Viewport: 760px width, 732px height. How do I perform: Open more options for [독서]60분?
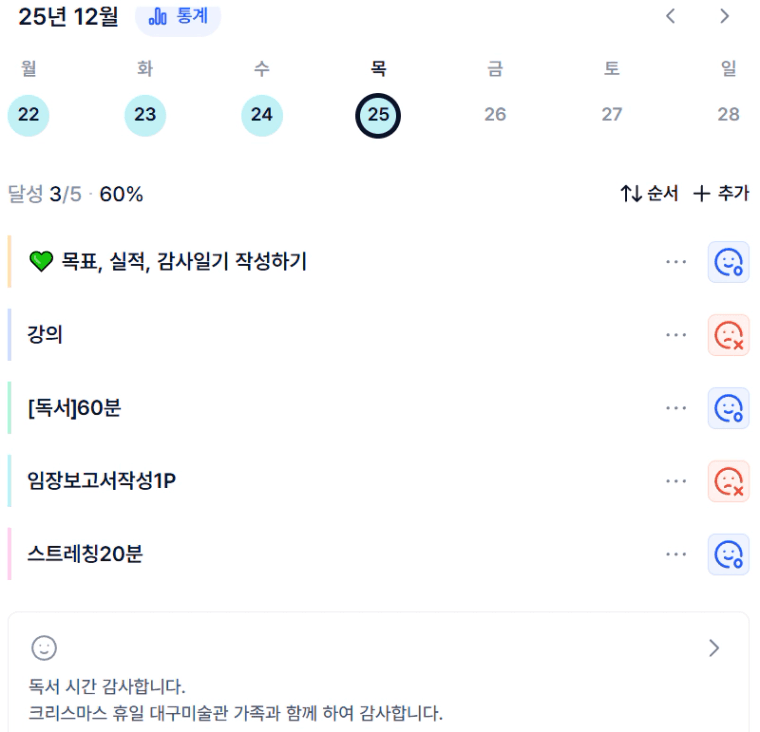click(x=676, y=408)
